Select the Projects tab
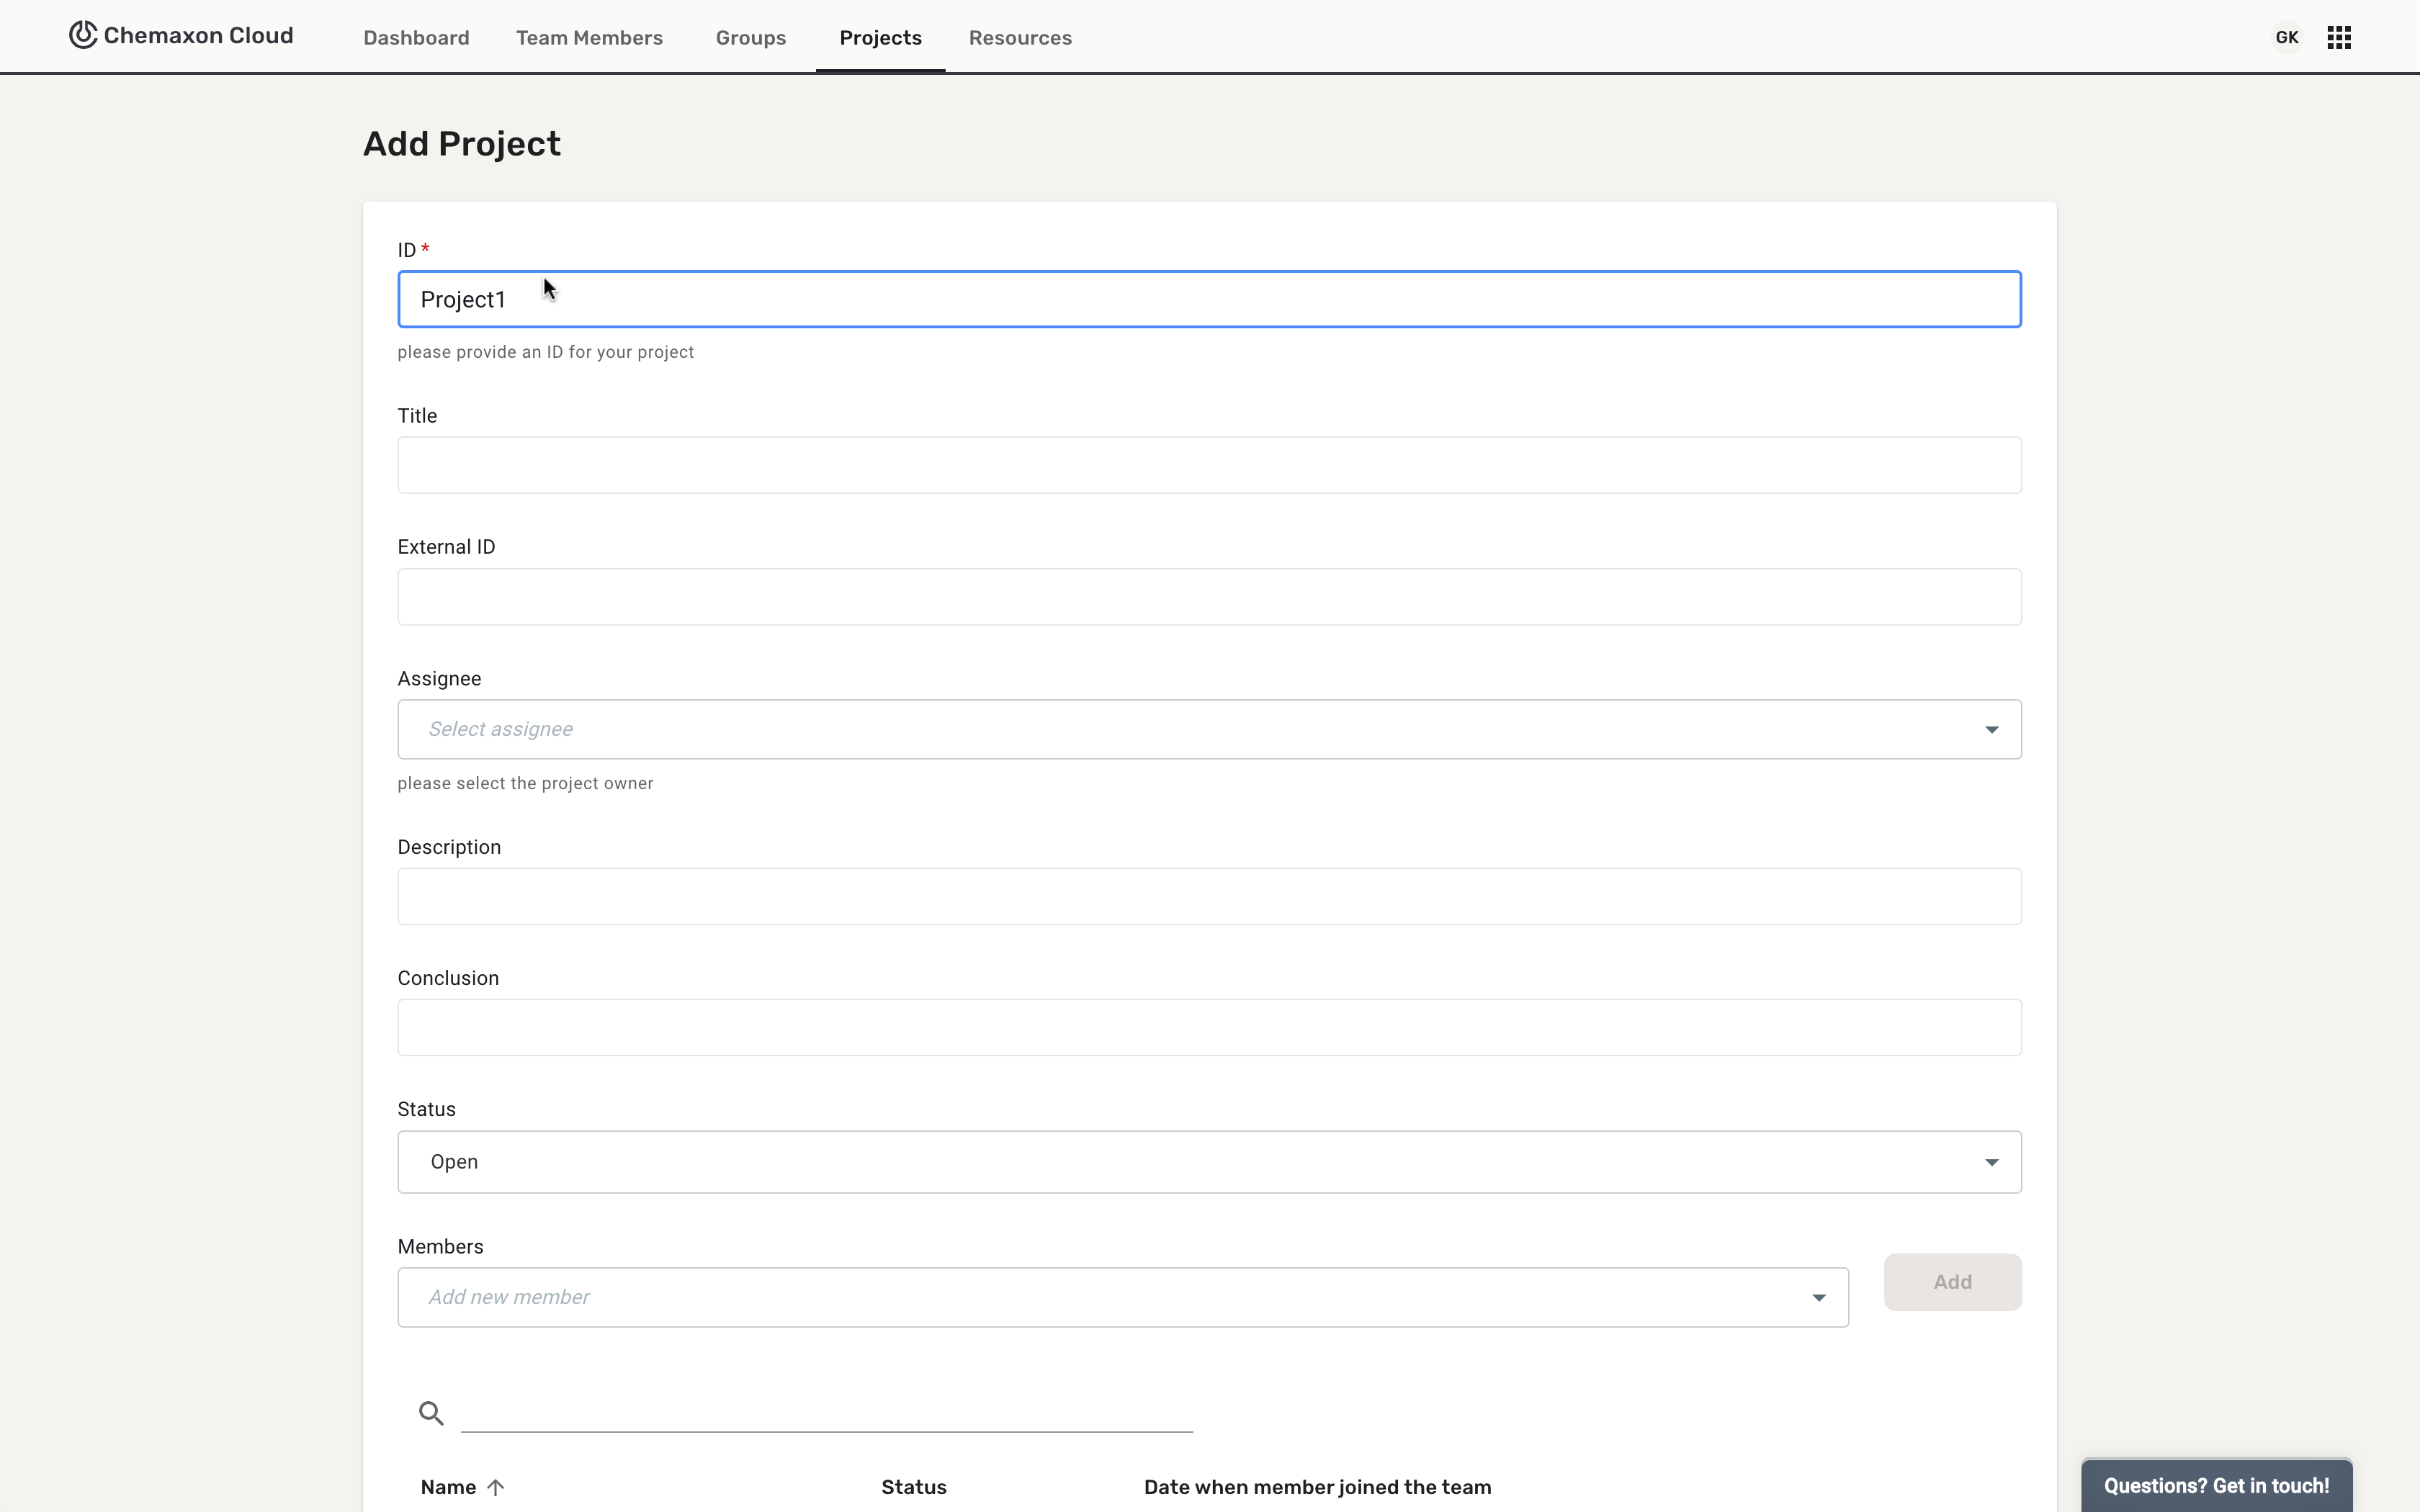Image resolution: width=2420 pixels, height=1512 pixels. coord(880,38)
